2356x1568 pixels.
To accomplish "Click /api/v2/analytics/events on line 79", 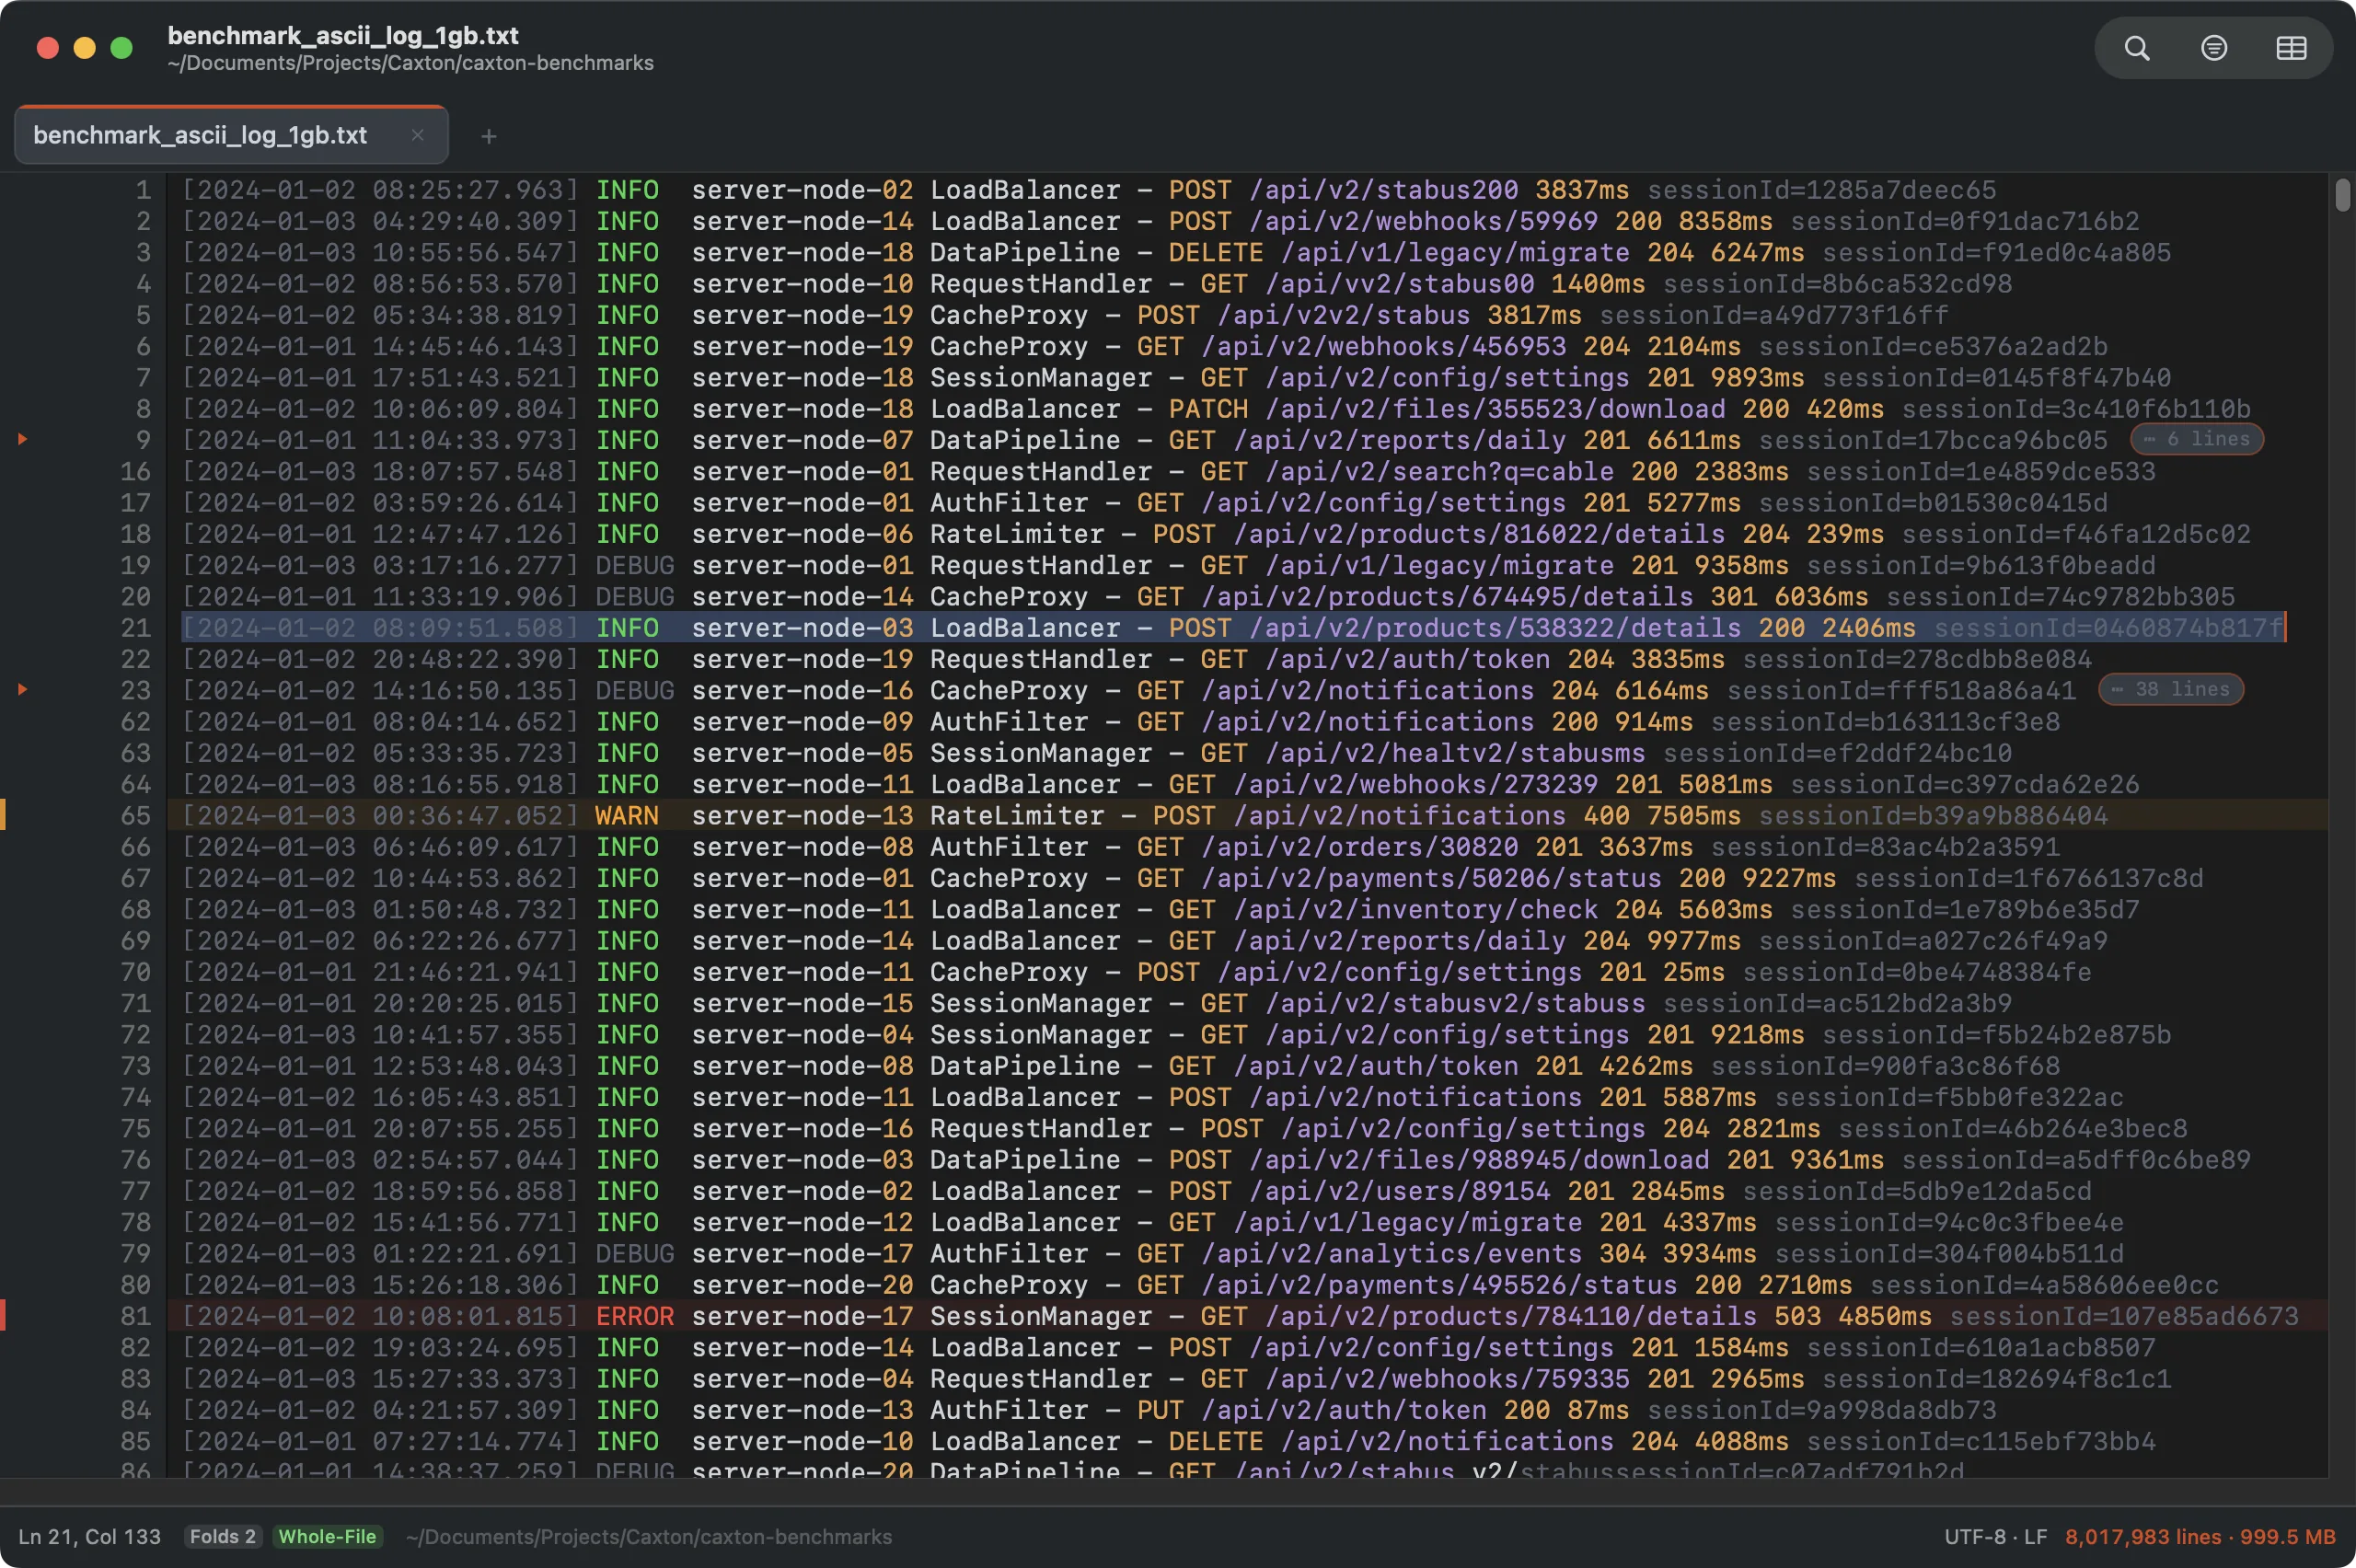I will pos(1392,1254).
